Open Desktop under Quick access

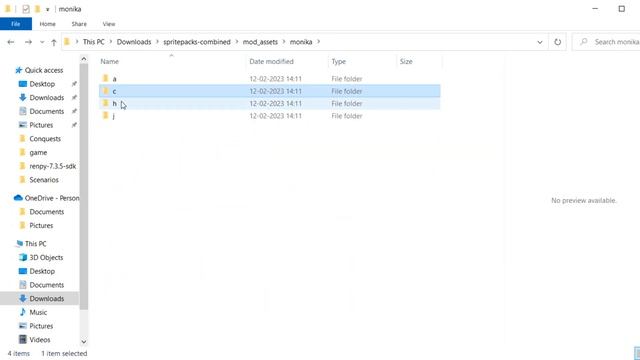click(42, 84)
